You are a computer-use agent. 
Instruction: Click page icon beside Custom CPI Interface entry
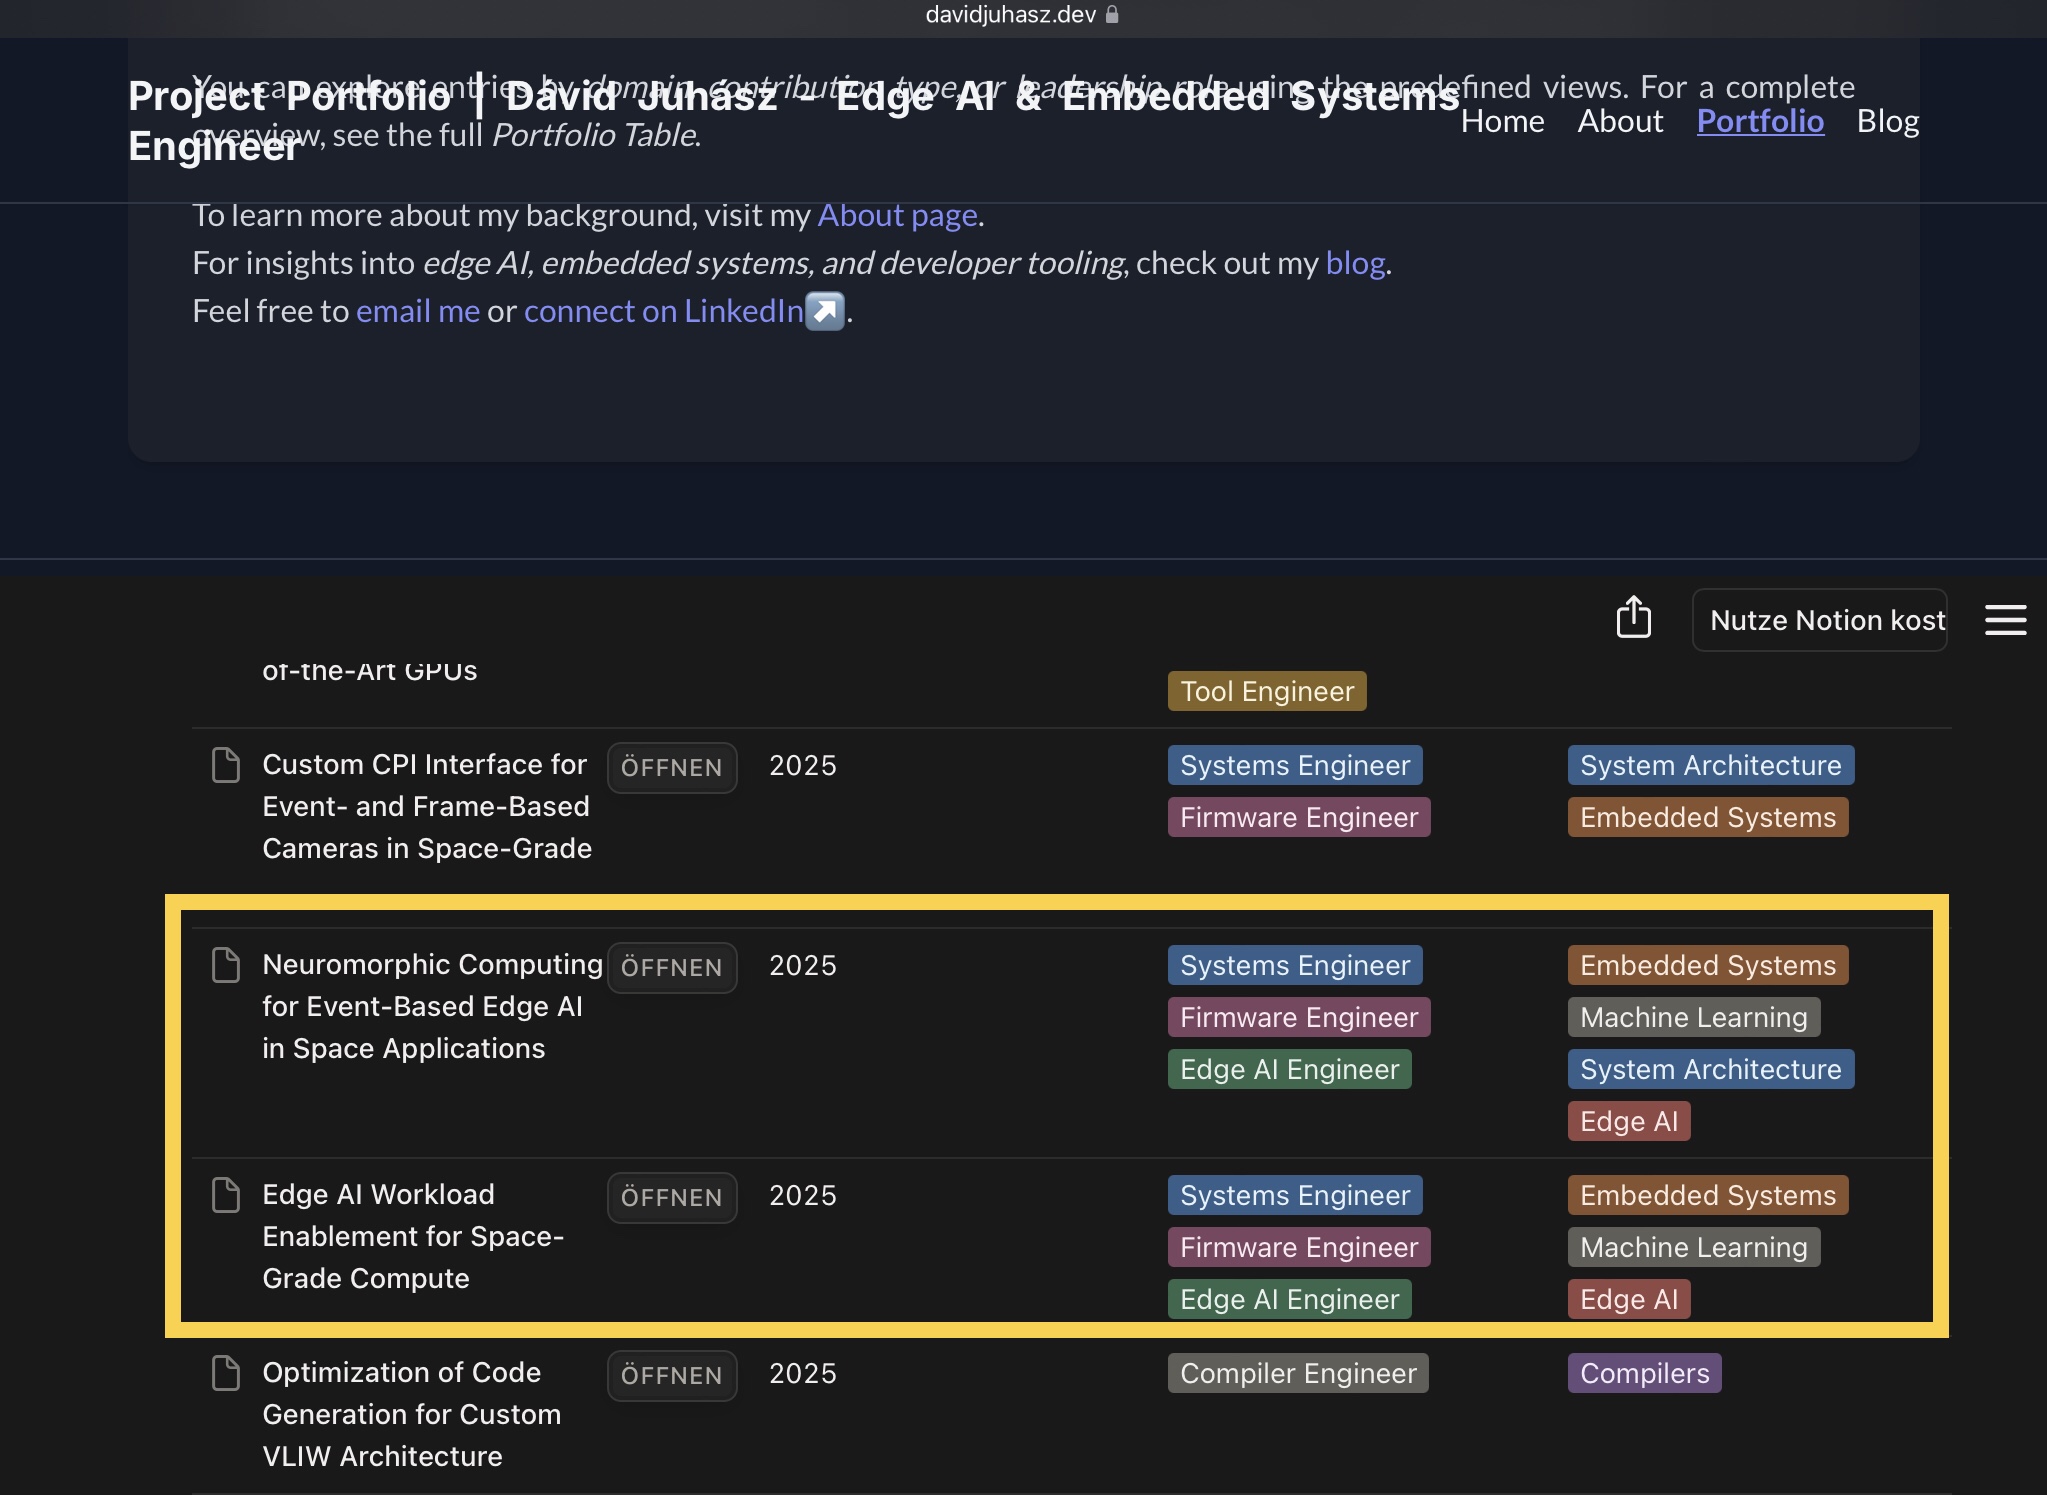point(226,765)
